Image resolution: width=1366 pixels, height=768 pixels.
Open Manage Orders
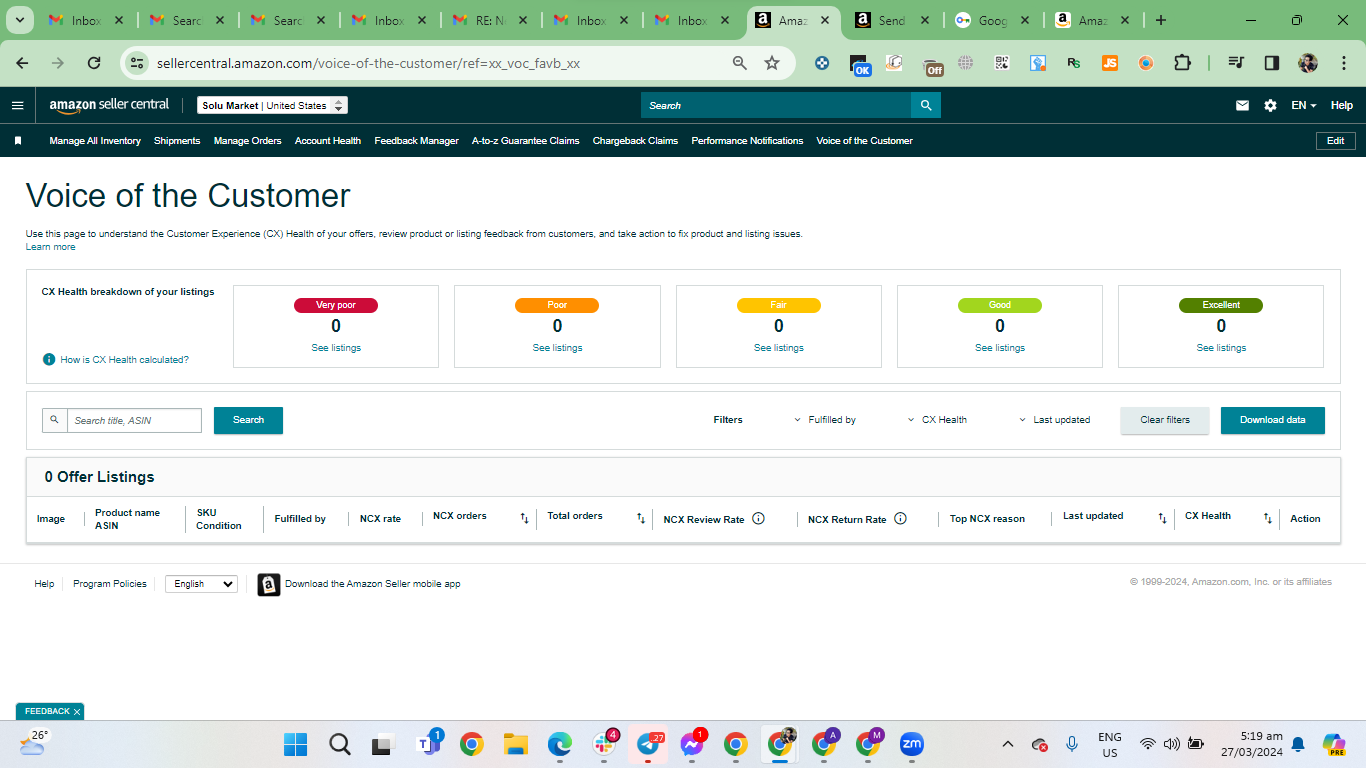(248, 141)
